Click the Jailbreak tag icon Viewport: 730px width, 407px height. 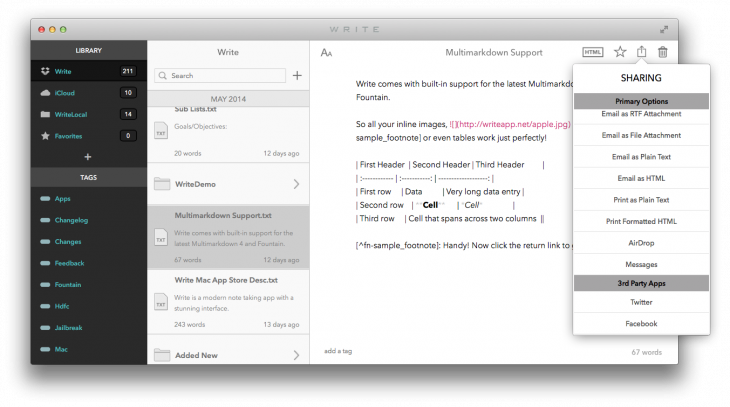point(45,327)
